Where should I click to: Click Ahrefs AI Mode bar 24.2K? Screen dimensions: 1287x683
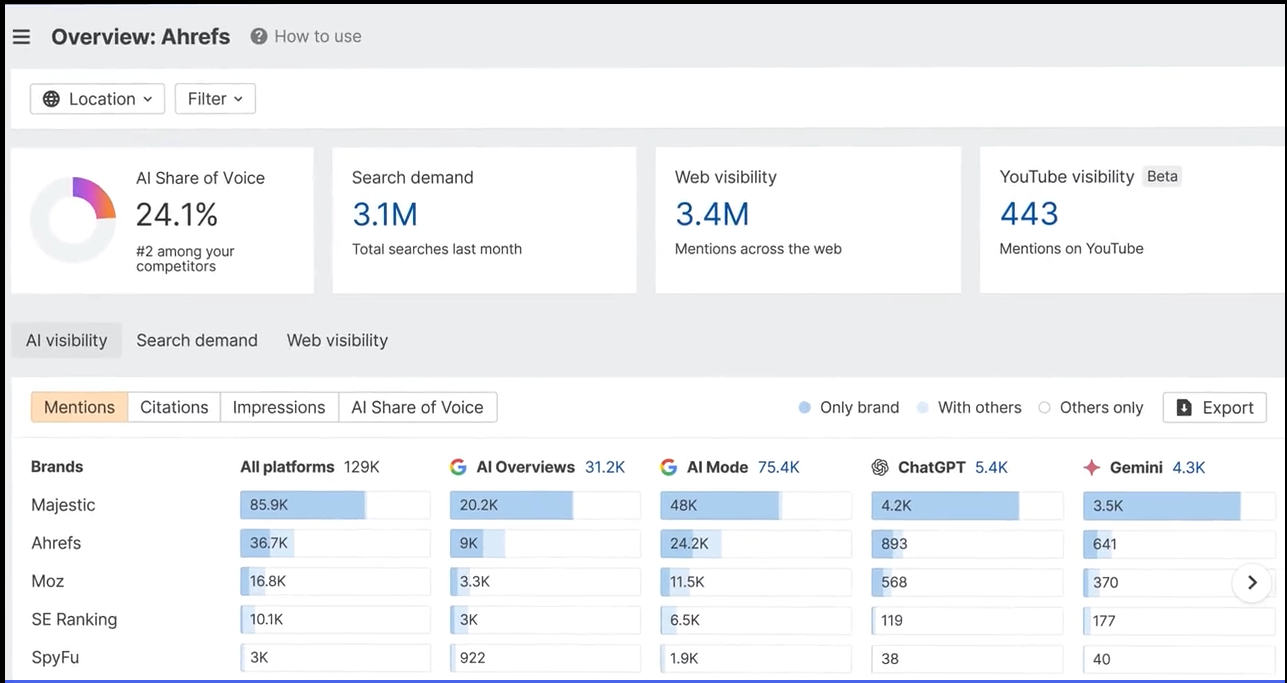click(x=756, y=543)
